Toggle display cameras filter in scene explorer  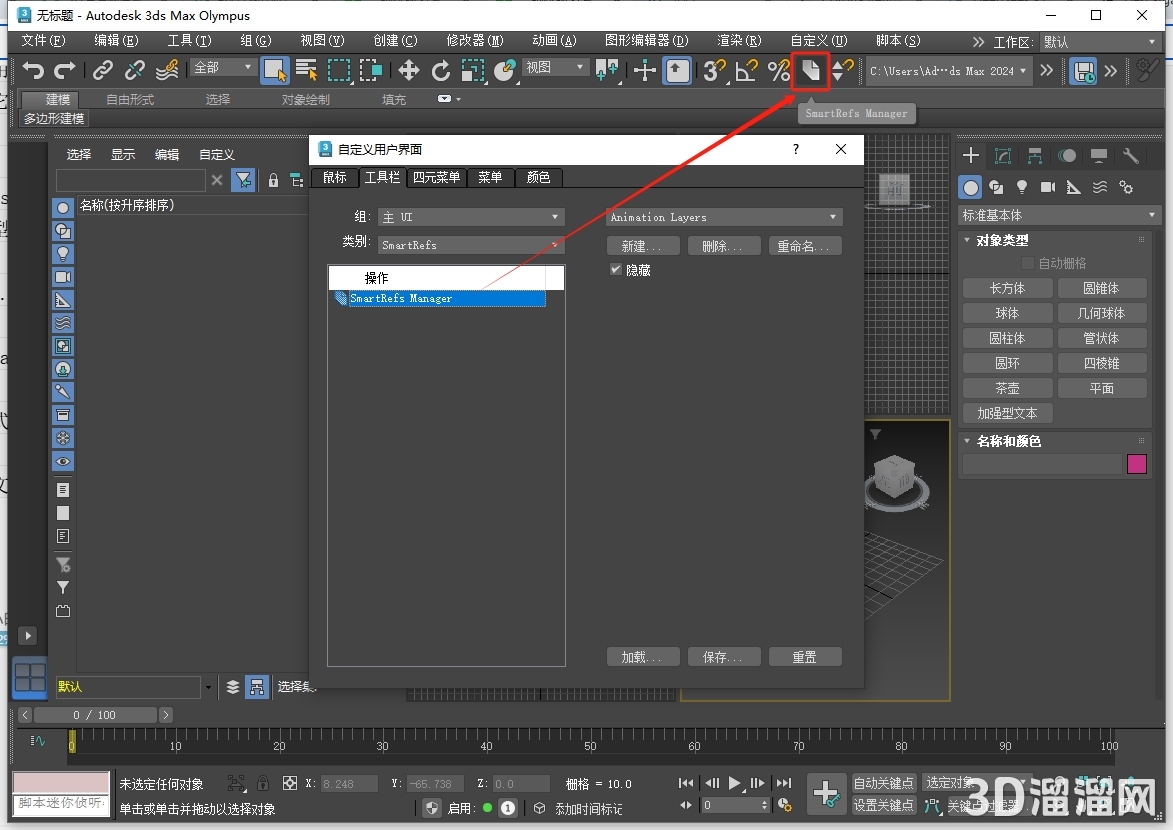point(63,277)
